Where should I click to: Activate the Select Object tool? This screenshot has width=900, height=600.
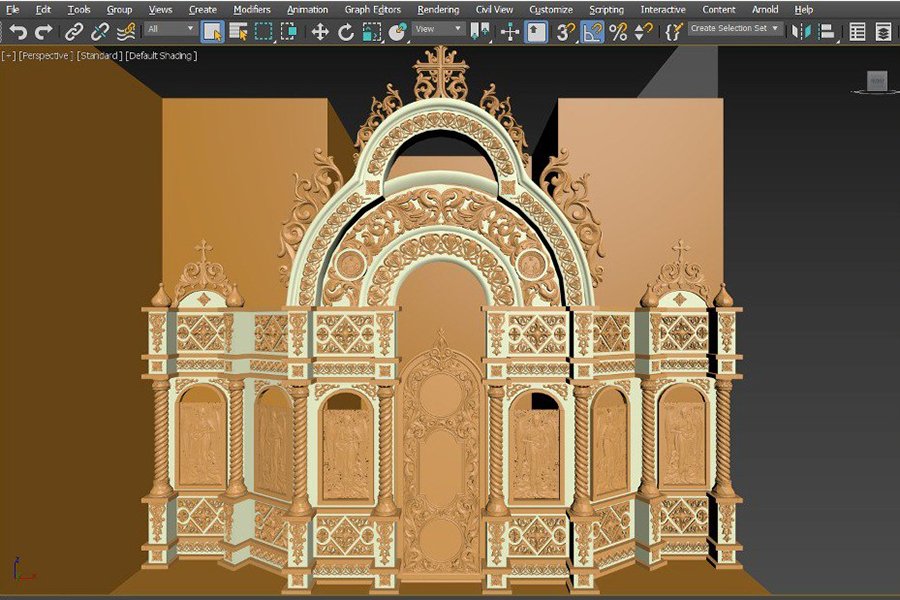212,32
